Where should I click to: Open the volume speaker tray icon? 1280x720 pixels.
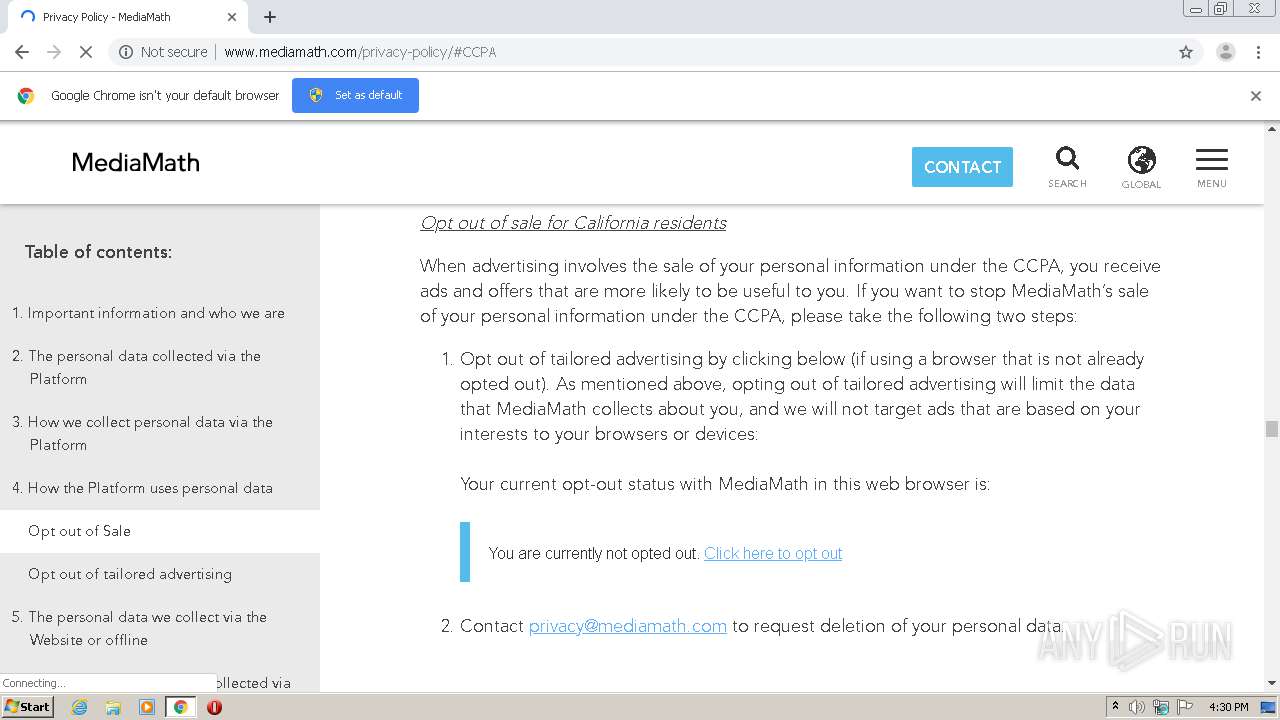point(1137,707)
